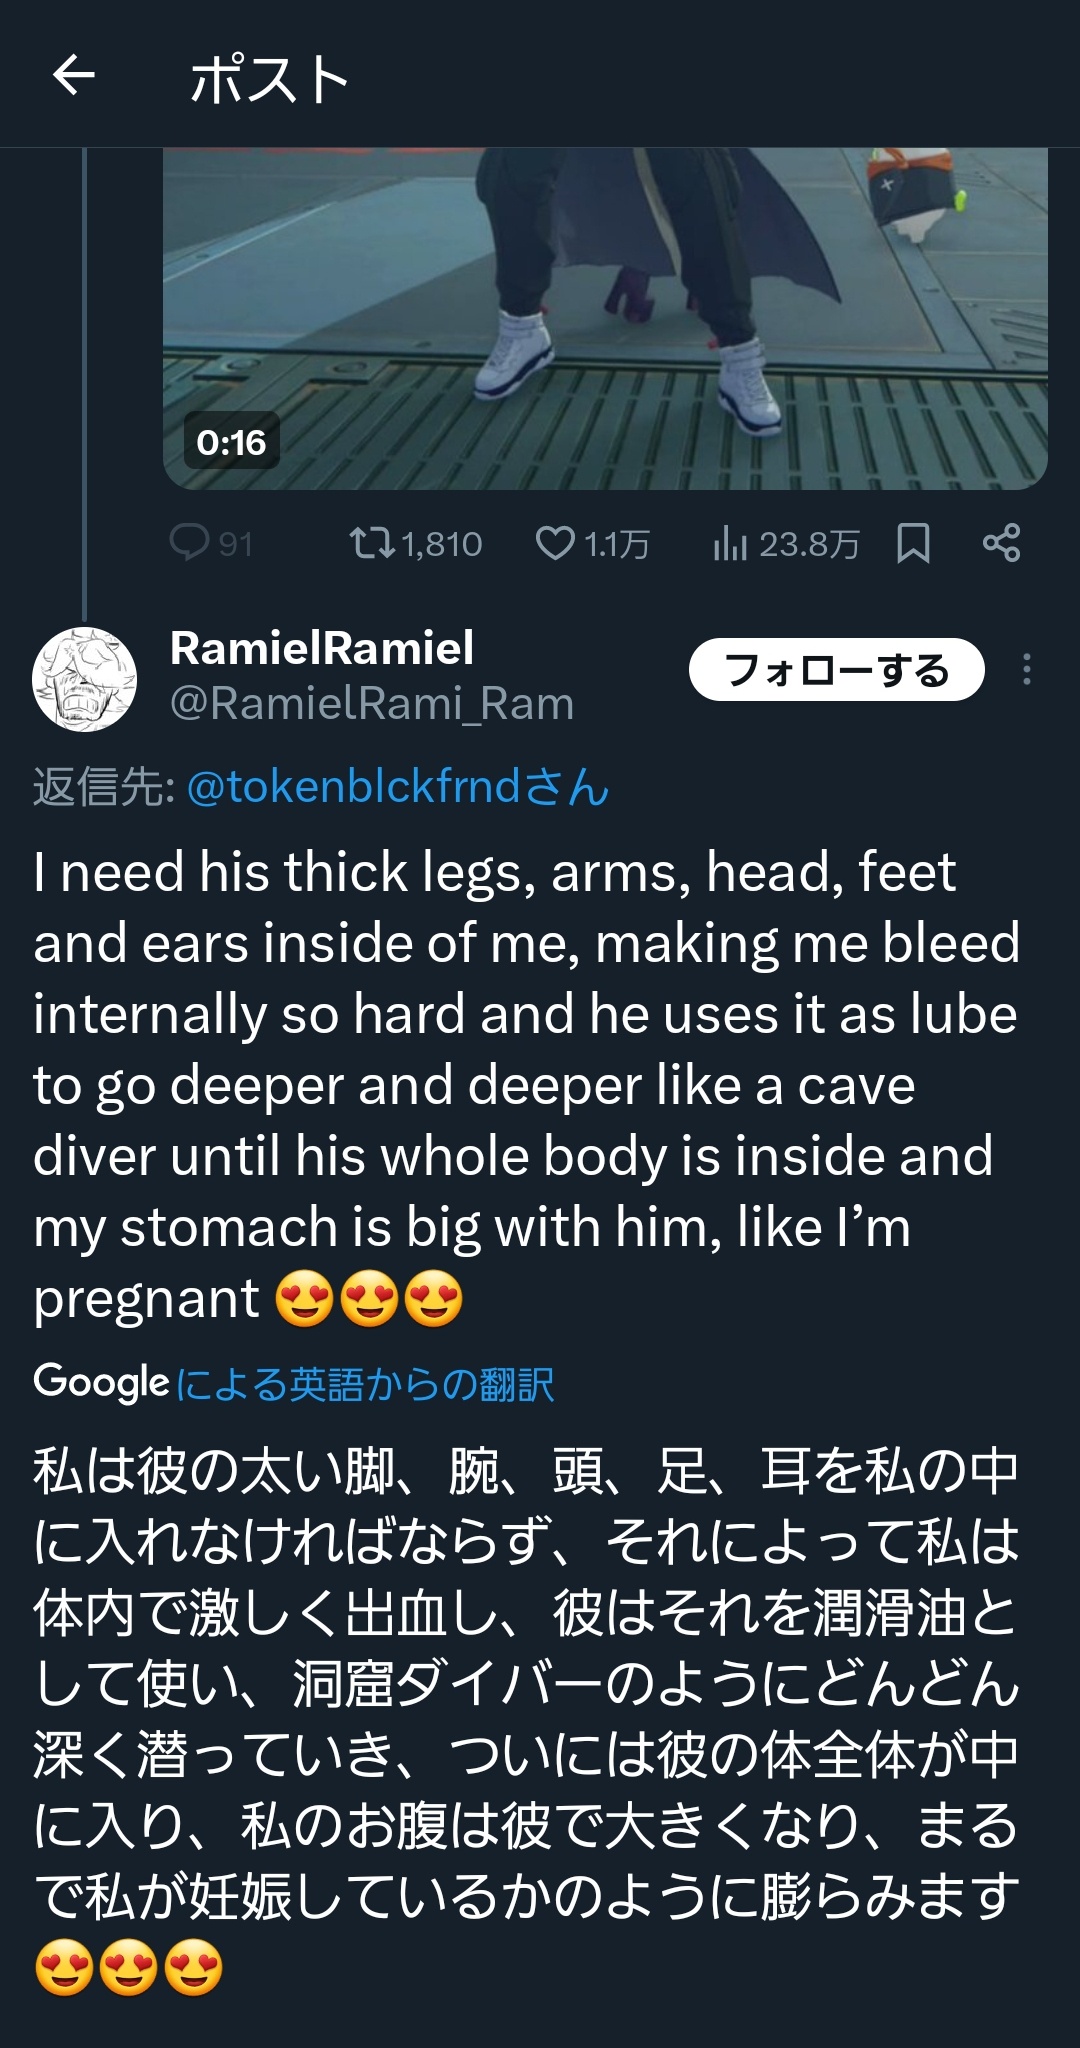1080x2048 pixels.
Task: Repost using the retweet icon
Action: 371,543
